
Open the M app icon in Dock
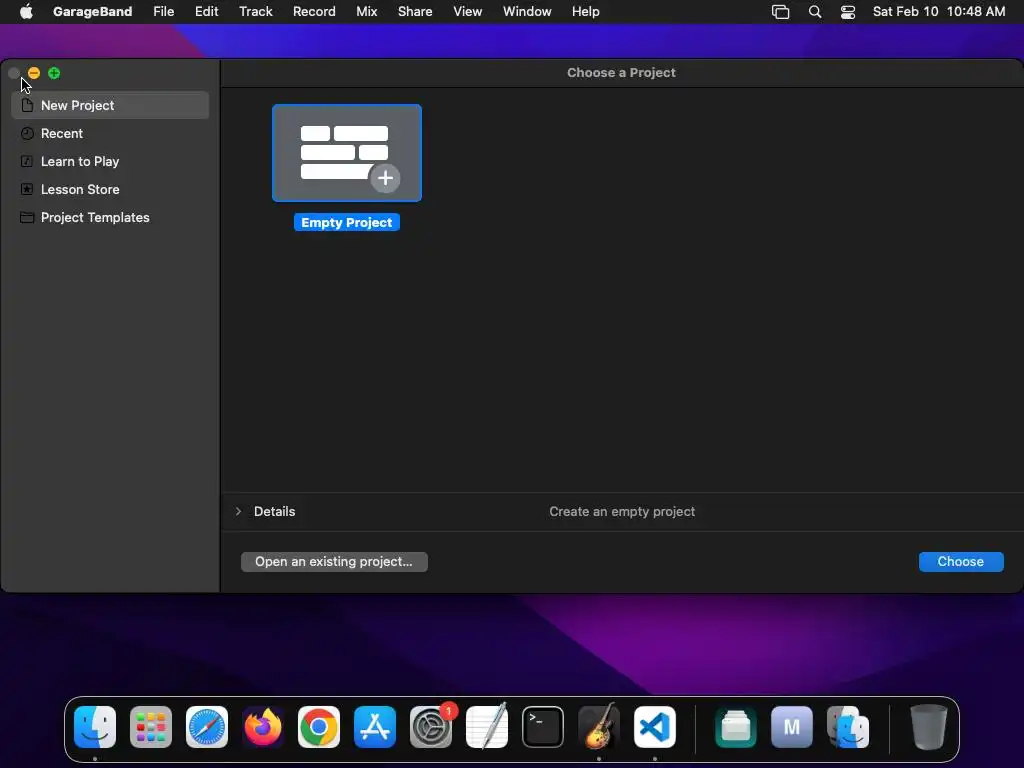coord(792,727)
